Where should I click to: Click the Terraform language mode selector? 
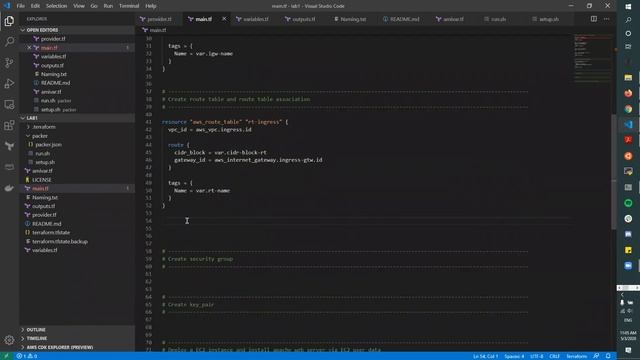pyautogui.click(x=576, y=356)
